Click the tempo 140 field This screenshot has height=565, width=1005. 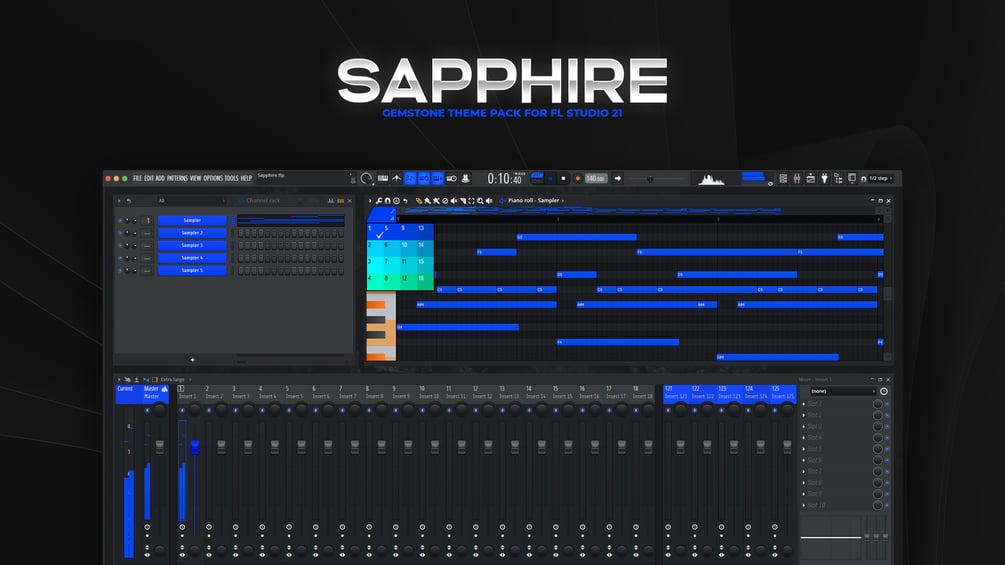point(596,179)
